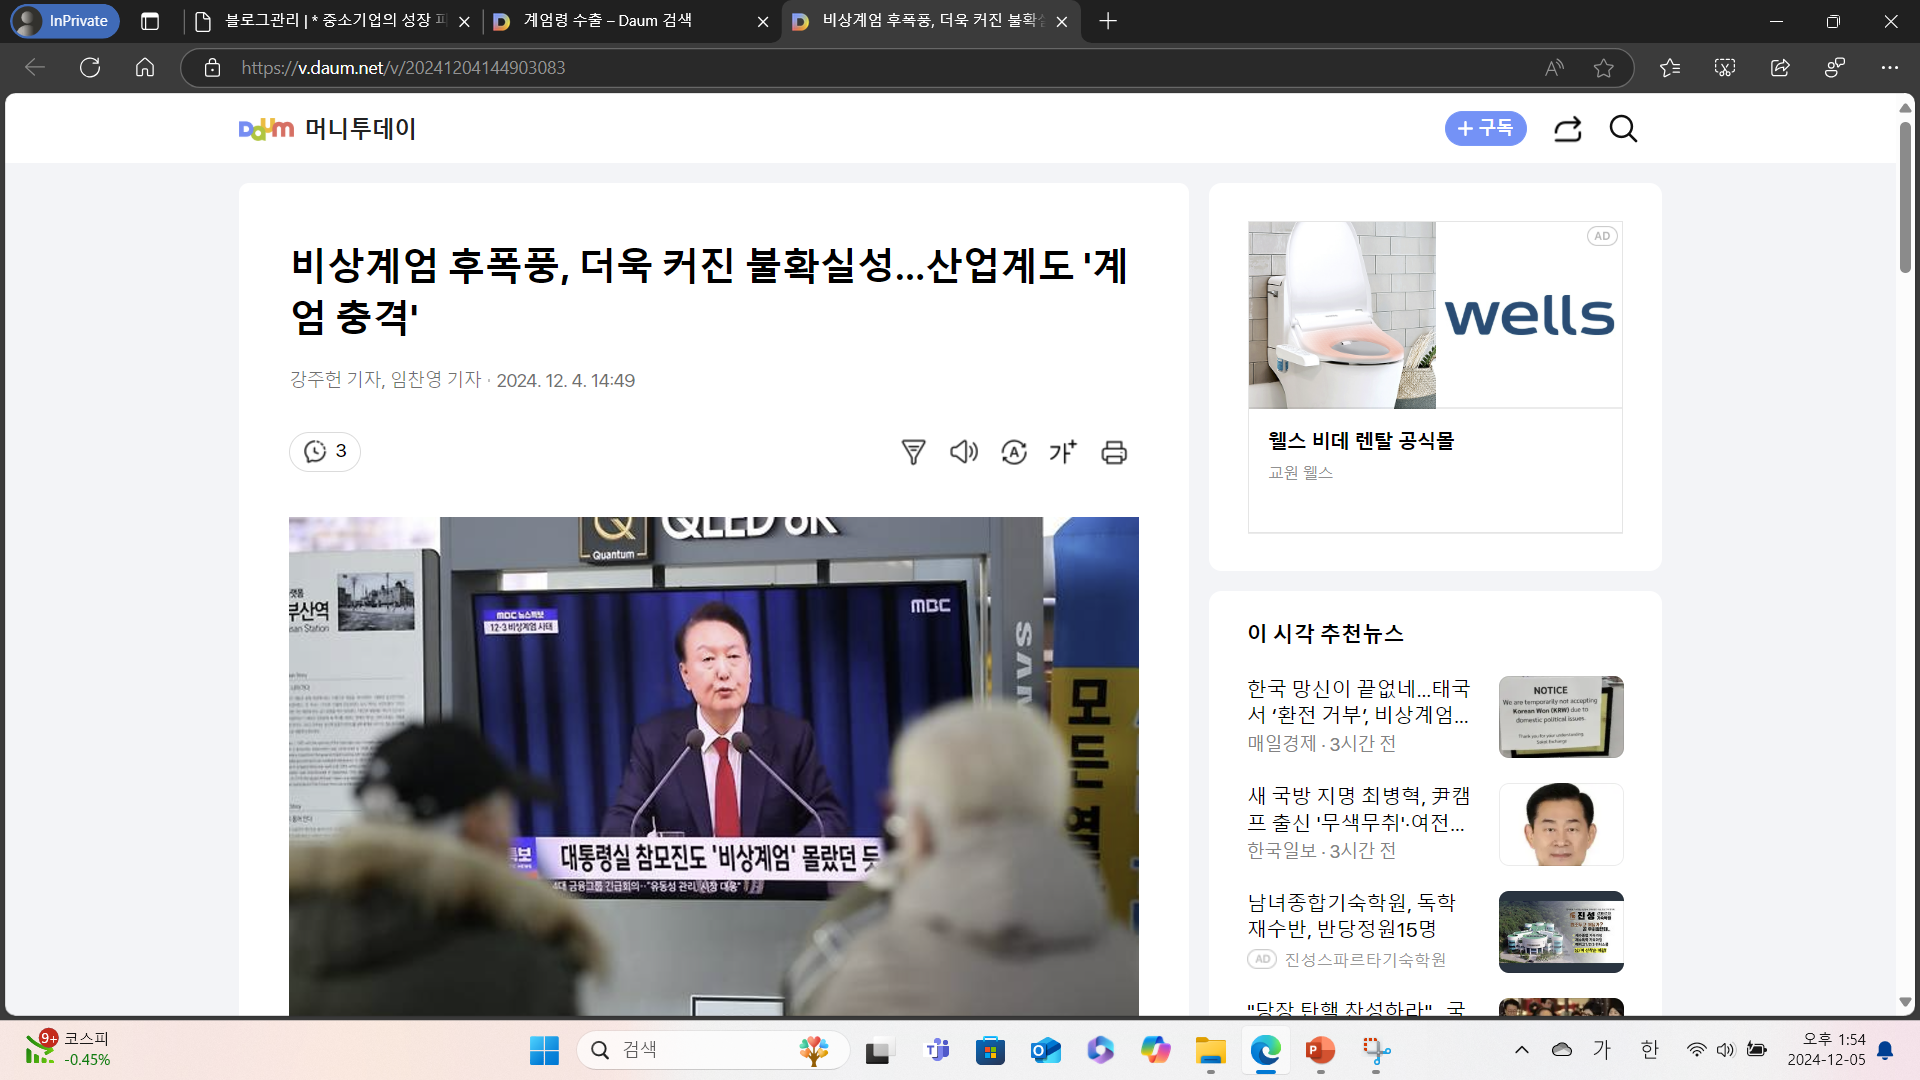Click the share arrow icon in header
Image resolution: width=1920 pixels, height=1080 pixels.
pyautogui.click(x=1567, y=129)
